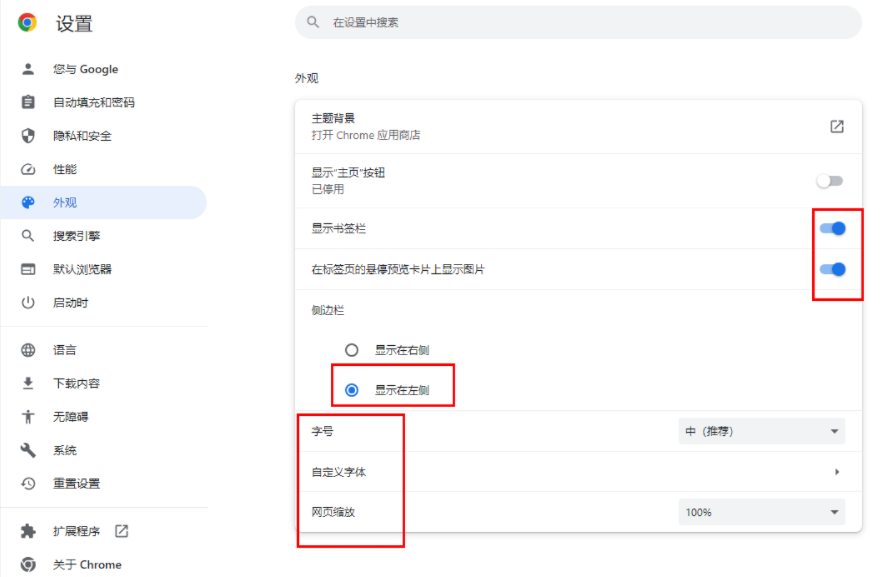Image resolution: width=895 pixels, height=577 pixels.
Task: Open the 语言 settings page
Action: [104, 350]
